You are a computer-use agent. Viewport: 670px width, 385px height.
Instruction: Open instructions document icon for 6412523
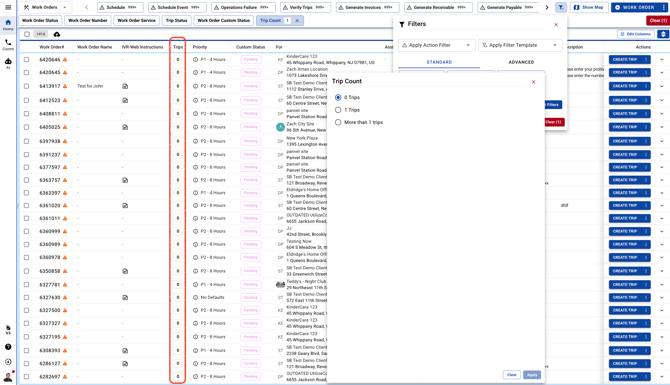coord(125,100)
